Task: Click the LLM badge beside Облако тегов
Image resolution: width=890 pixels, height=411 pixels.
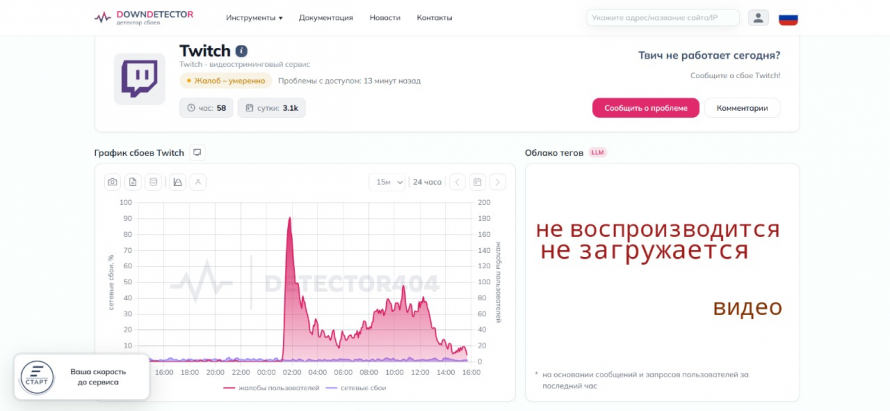Action: (597, 153)
